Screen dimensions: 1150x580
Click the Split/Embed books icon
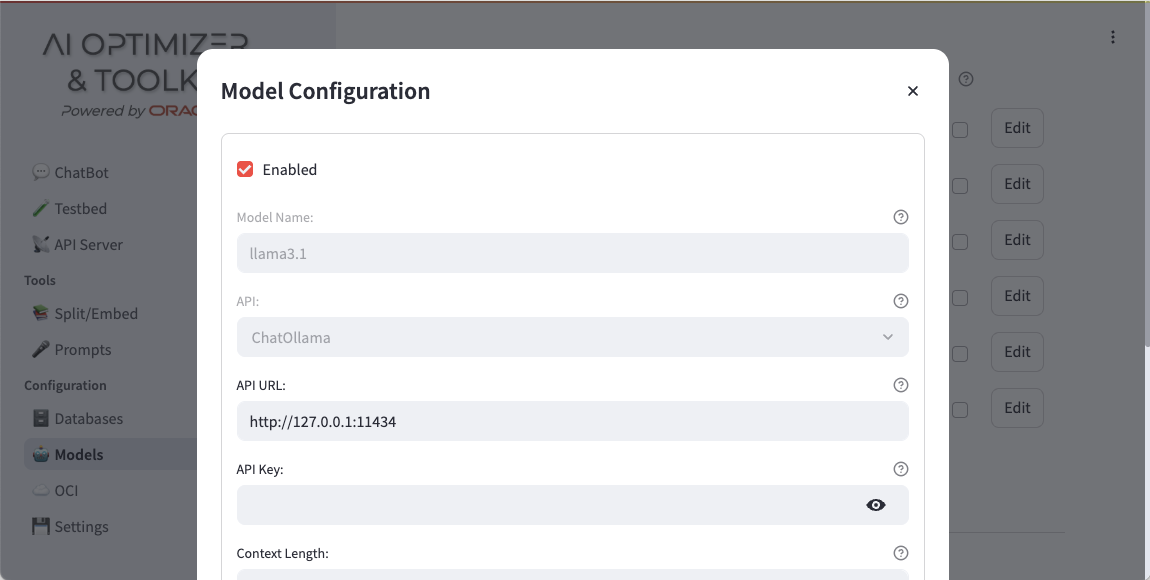click(x=41, y=313)
